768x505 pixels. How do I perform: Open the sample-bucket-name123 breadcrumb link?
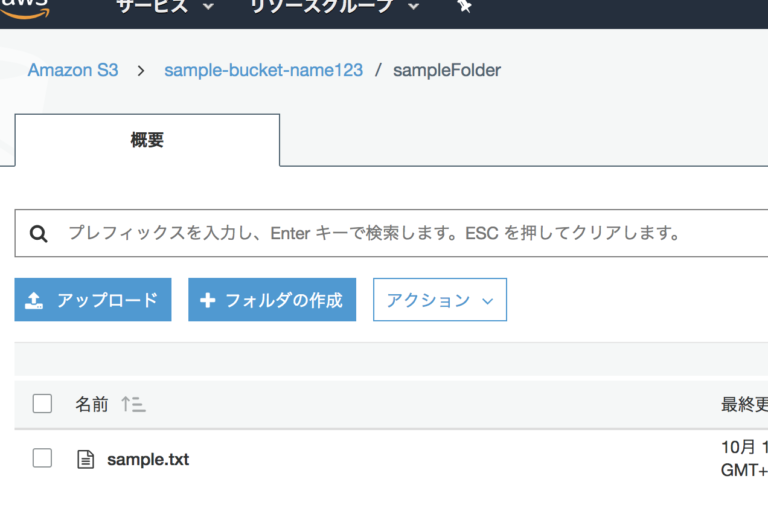click(x=263, y=70)
